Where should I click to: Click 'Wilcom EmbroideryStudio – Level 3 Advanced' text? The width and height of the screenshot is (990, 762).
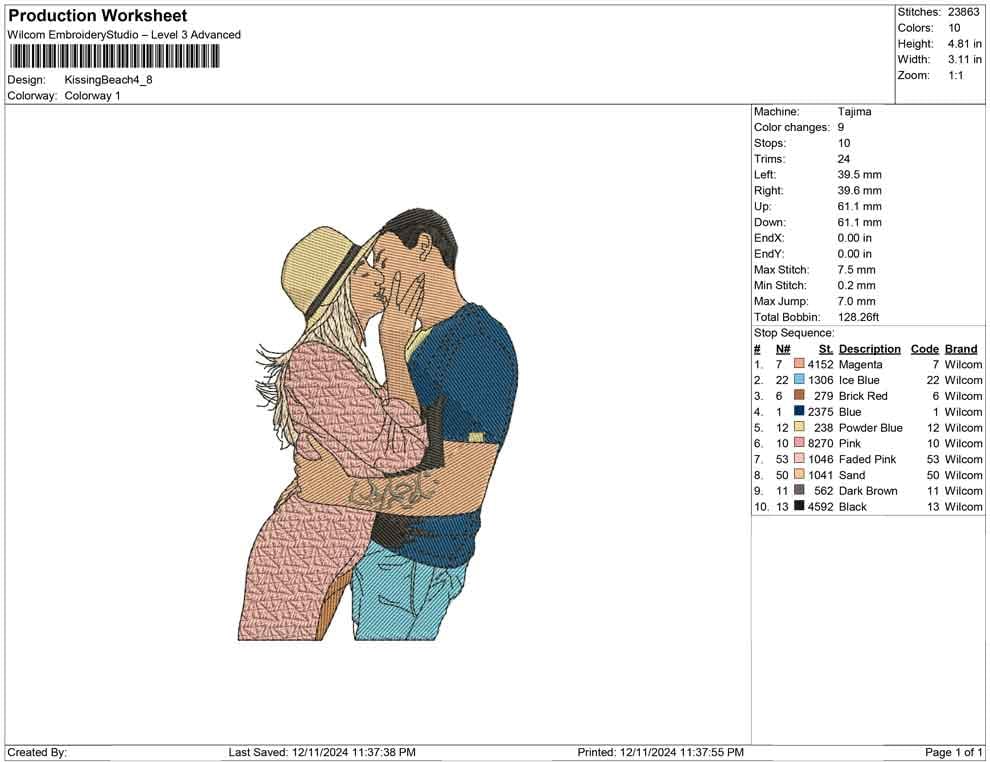pyautogui.click(x=124, y=35)
